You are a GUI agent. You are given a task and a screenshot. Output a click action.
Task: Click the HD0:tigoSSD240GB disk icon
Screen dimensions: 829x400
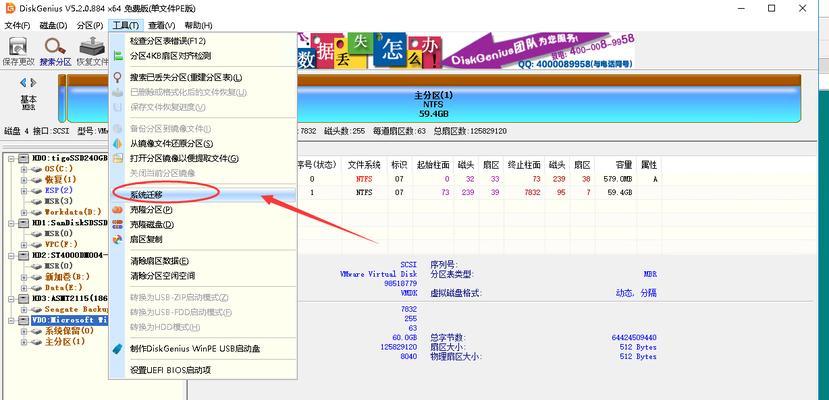[24, 158]
